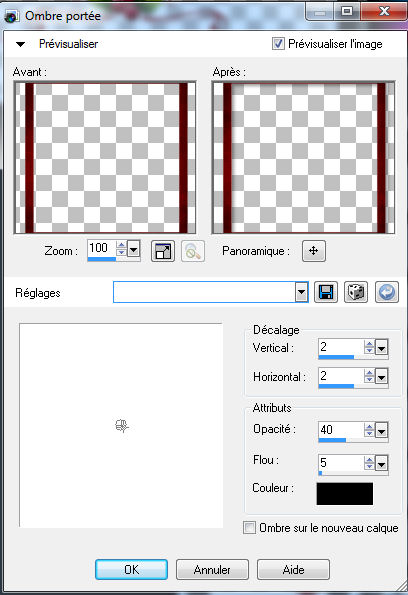Viewport: 408px width, 595px height.
Task: Open the Zoom value dropdown arrow
Action: [x=133, y=250]
